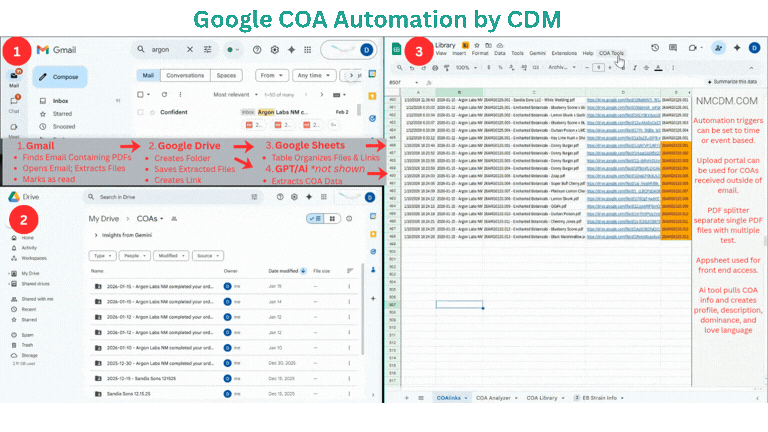The height and width of the screenshot is (432, 768).
Task: Open more actions for the Jan 10 folder
Action: (x=349, y=348)
